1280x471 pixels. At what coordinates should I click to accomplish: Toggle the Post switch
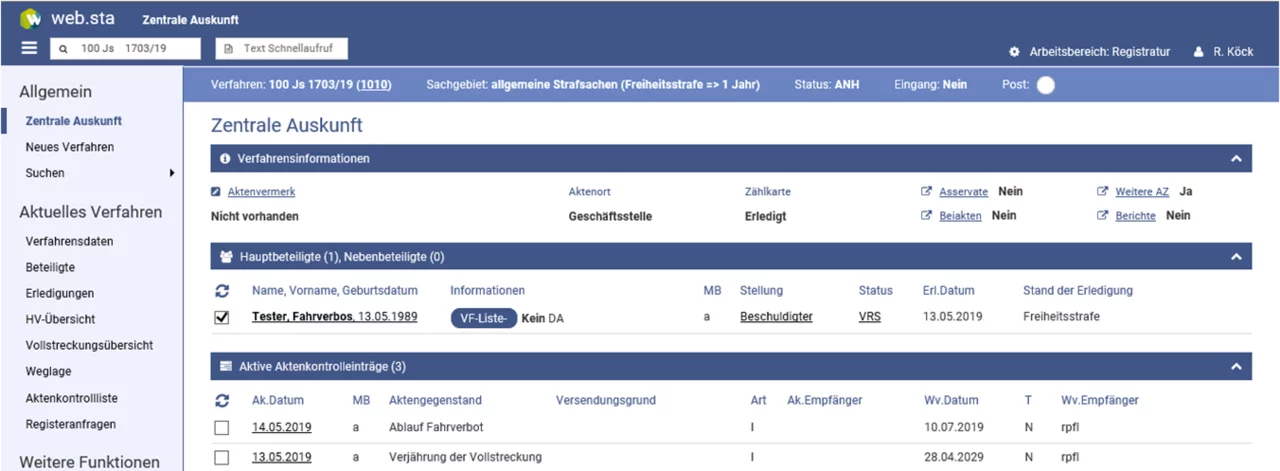(x=1045, y=85)
